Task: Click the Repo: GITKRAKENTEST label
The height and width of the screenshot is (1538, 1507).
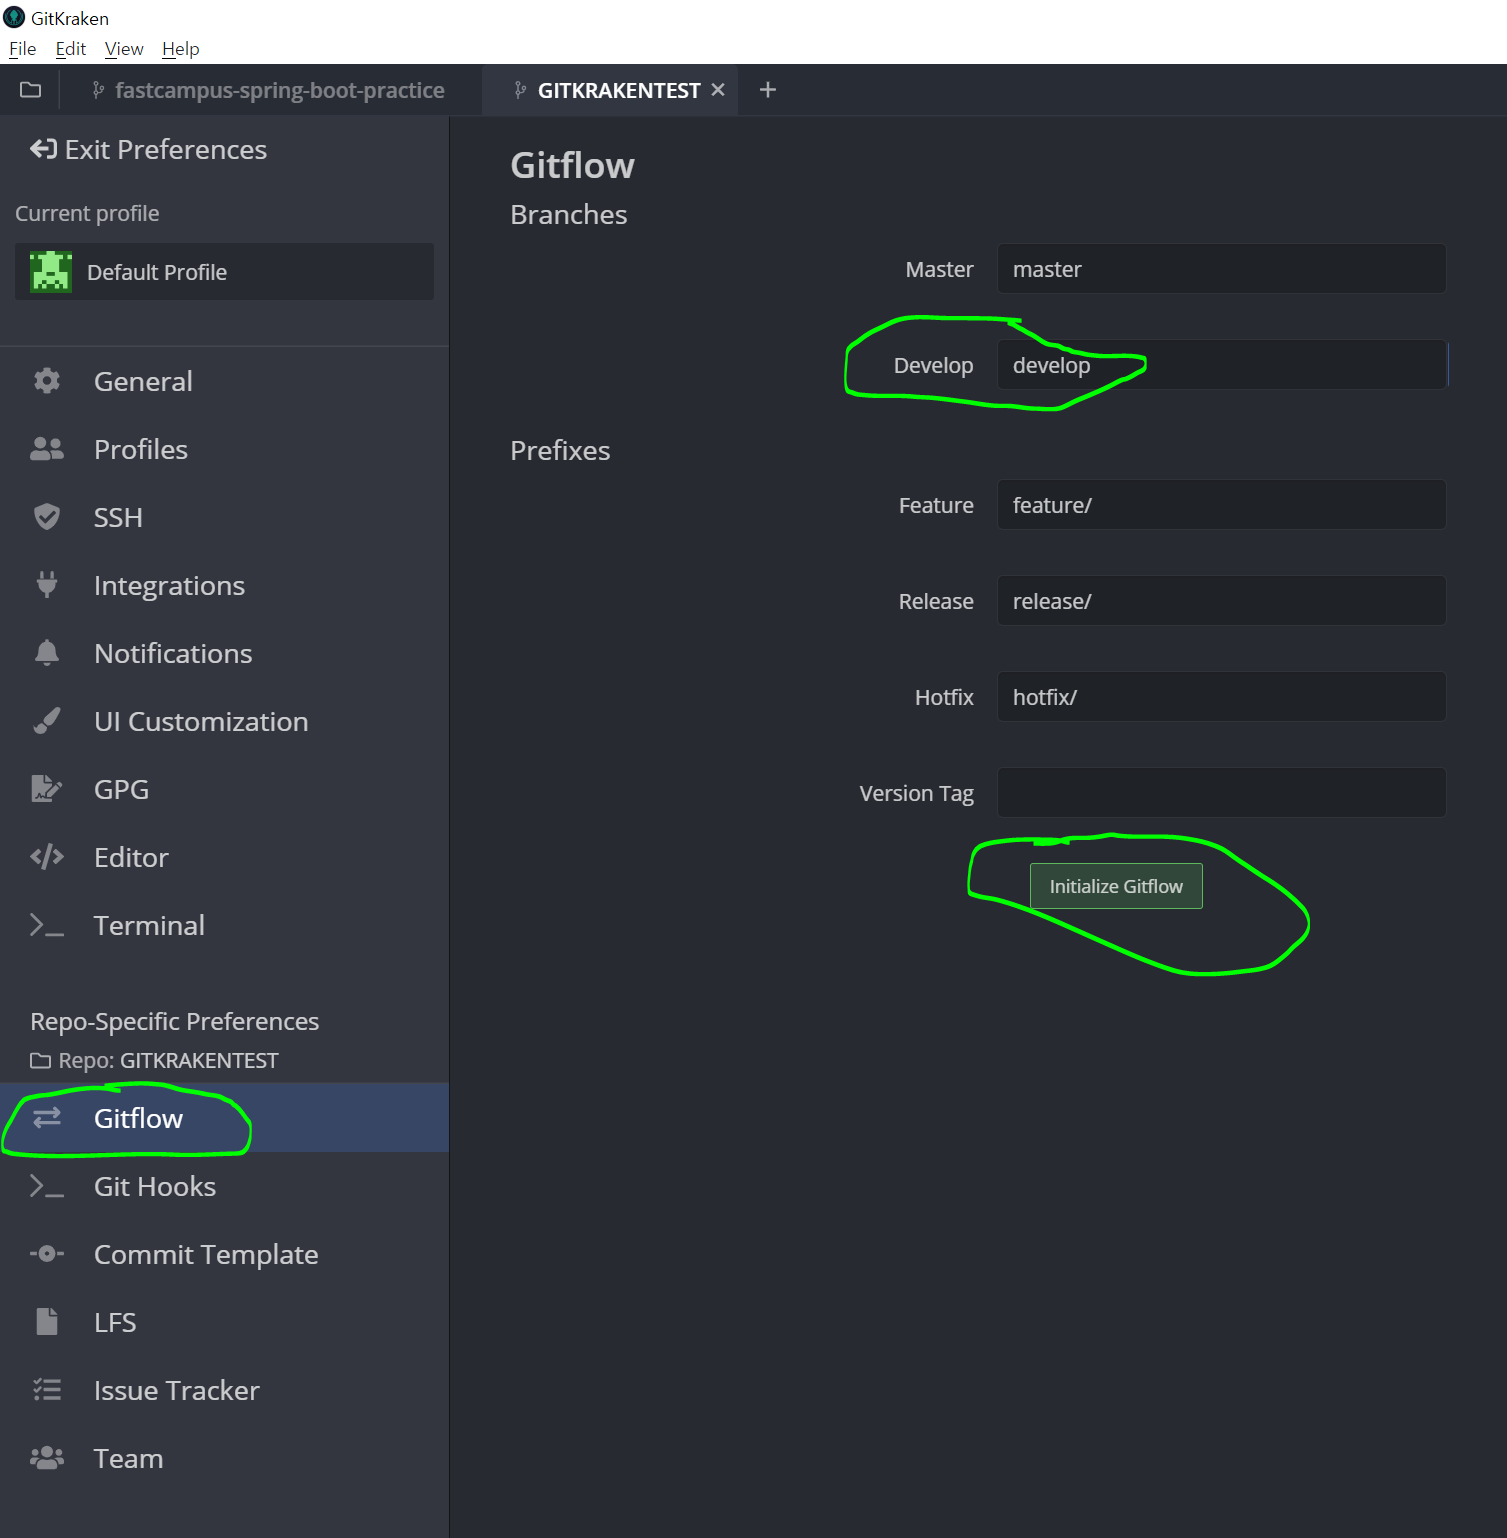Action: point(168,1060)
